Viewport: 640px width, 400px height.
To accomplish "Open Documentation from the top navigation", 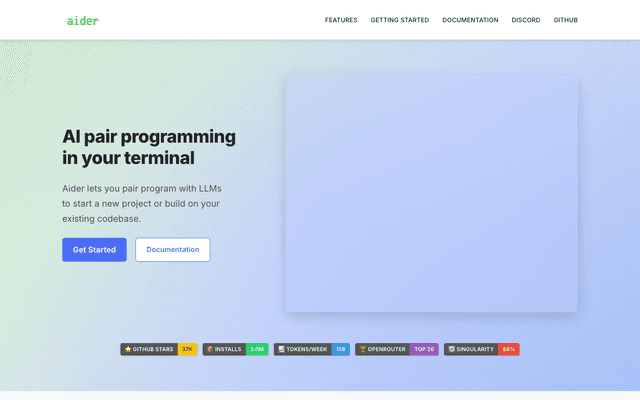I will [x=470, y=20].
